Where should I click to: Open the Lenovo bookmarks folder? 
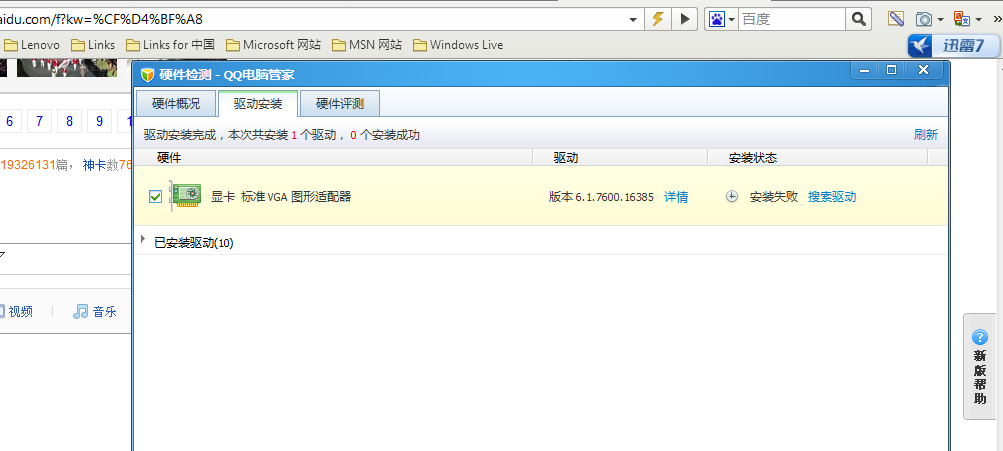(32, 45)
